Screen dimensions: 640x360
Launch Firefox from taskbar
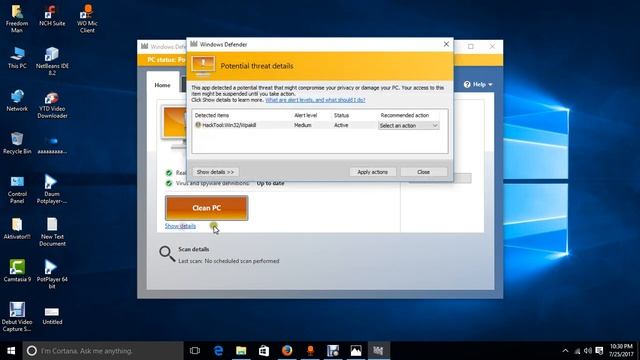coord(287,351)
